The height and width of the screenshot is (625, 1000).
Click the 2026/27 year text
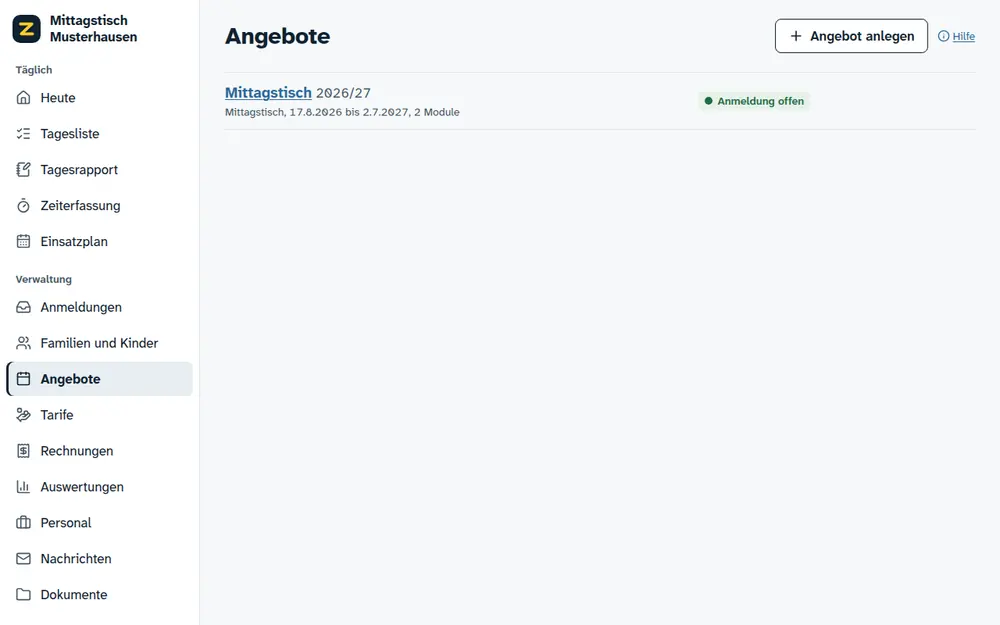343,93
